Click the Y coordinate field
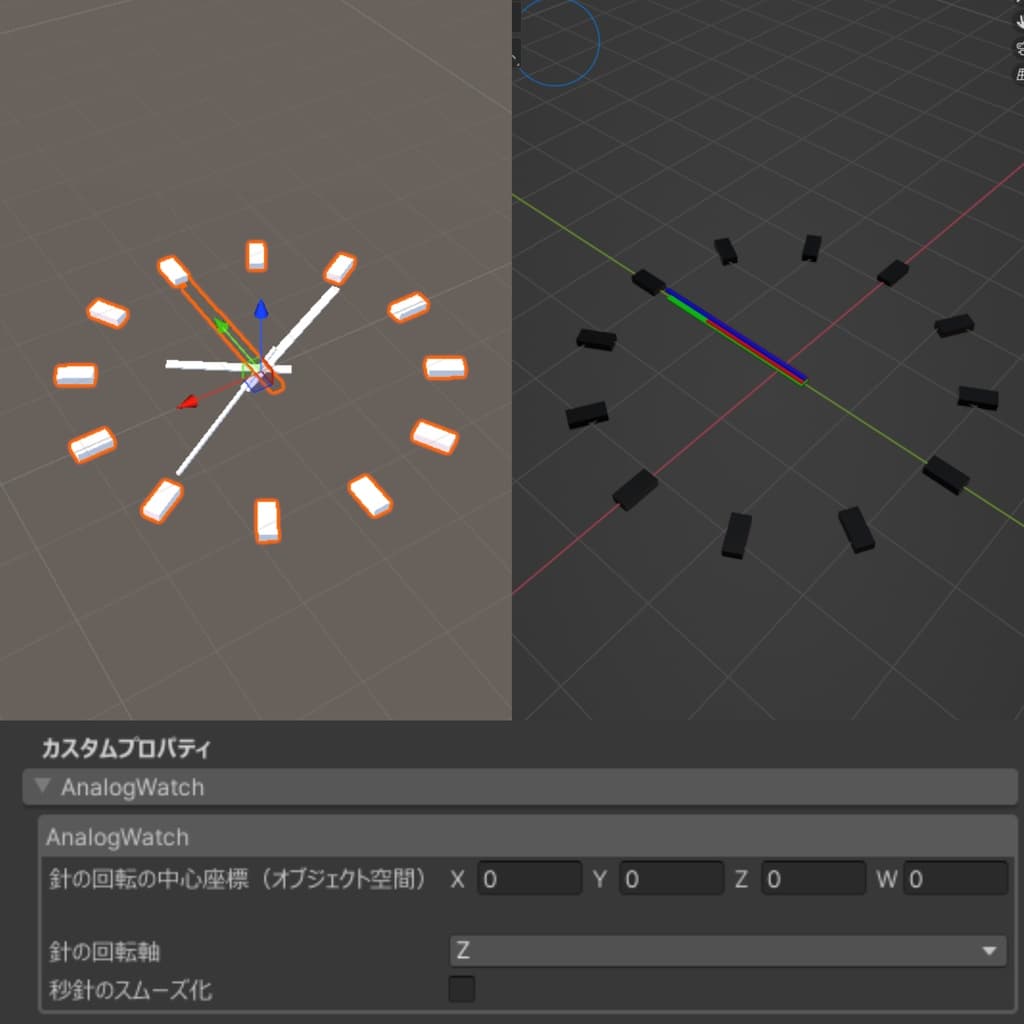The image size is (1024, 1024). click(671, 879)
